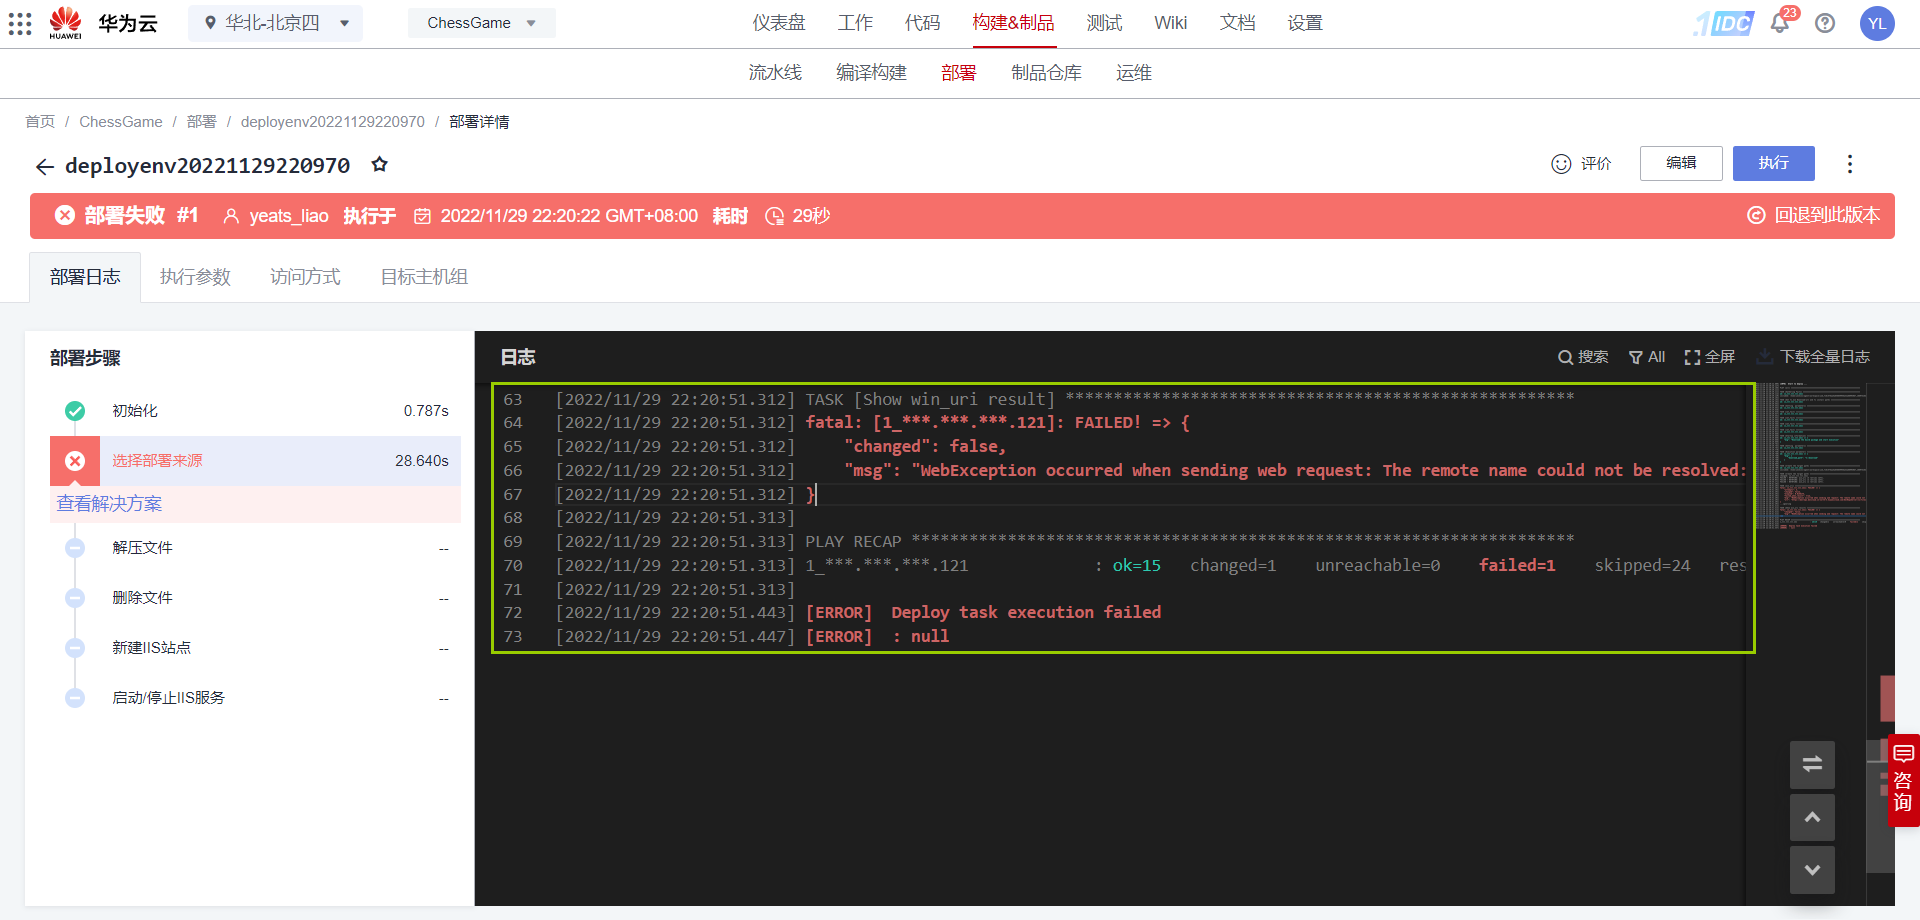Image resolution: width=1920 pixels, height=920 pixels.
Task: Go to 仪表盘 menu
Action: [x=779, y=23]
